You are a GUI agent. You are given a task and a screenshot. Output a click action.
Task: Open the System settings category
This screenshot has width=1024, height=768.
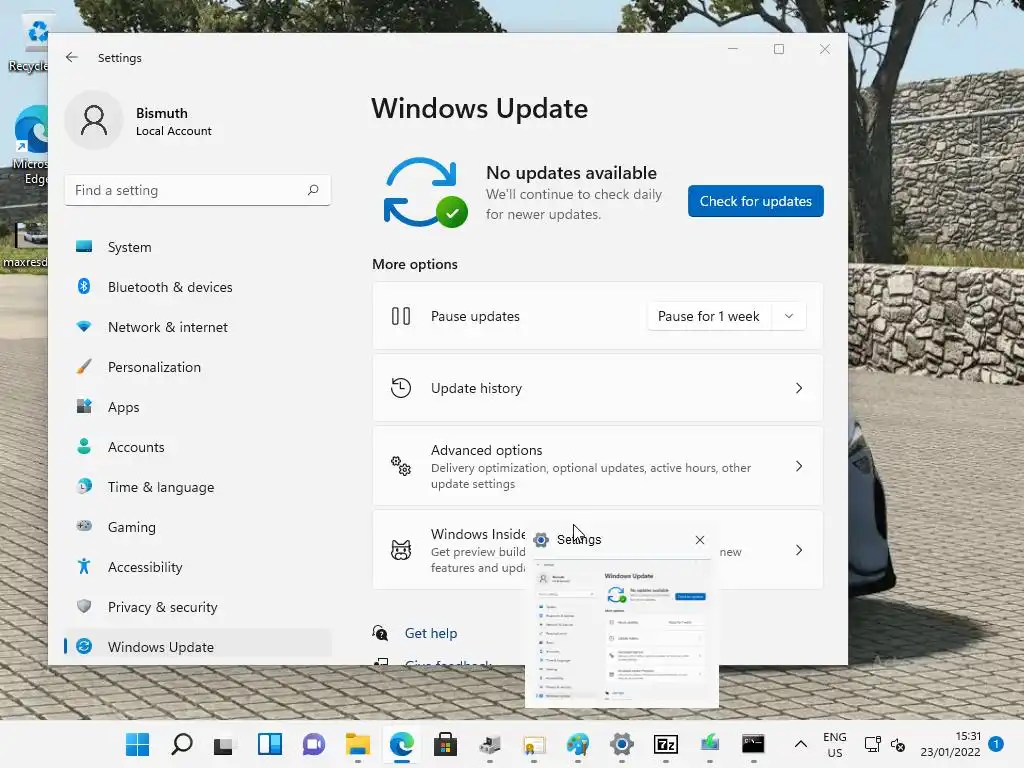point(198,247)
